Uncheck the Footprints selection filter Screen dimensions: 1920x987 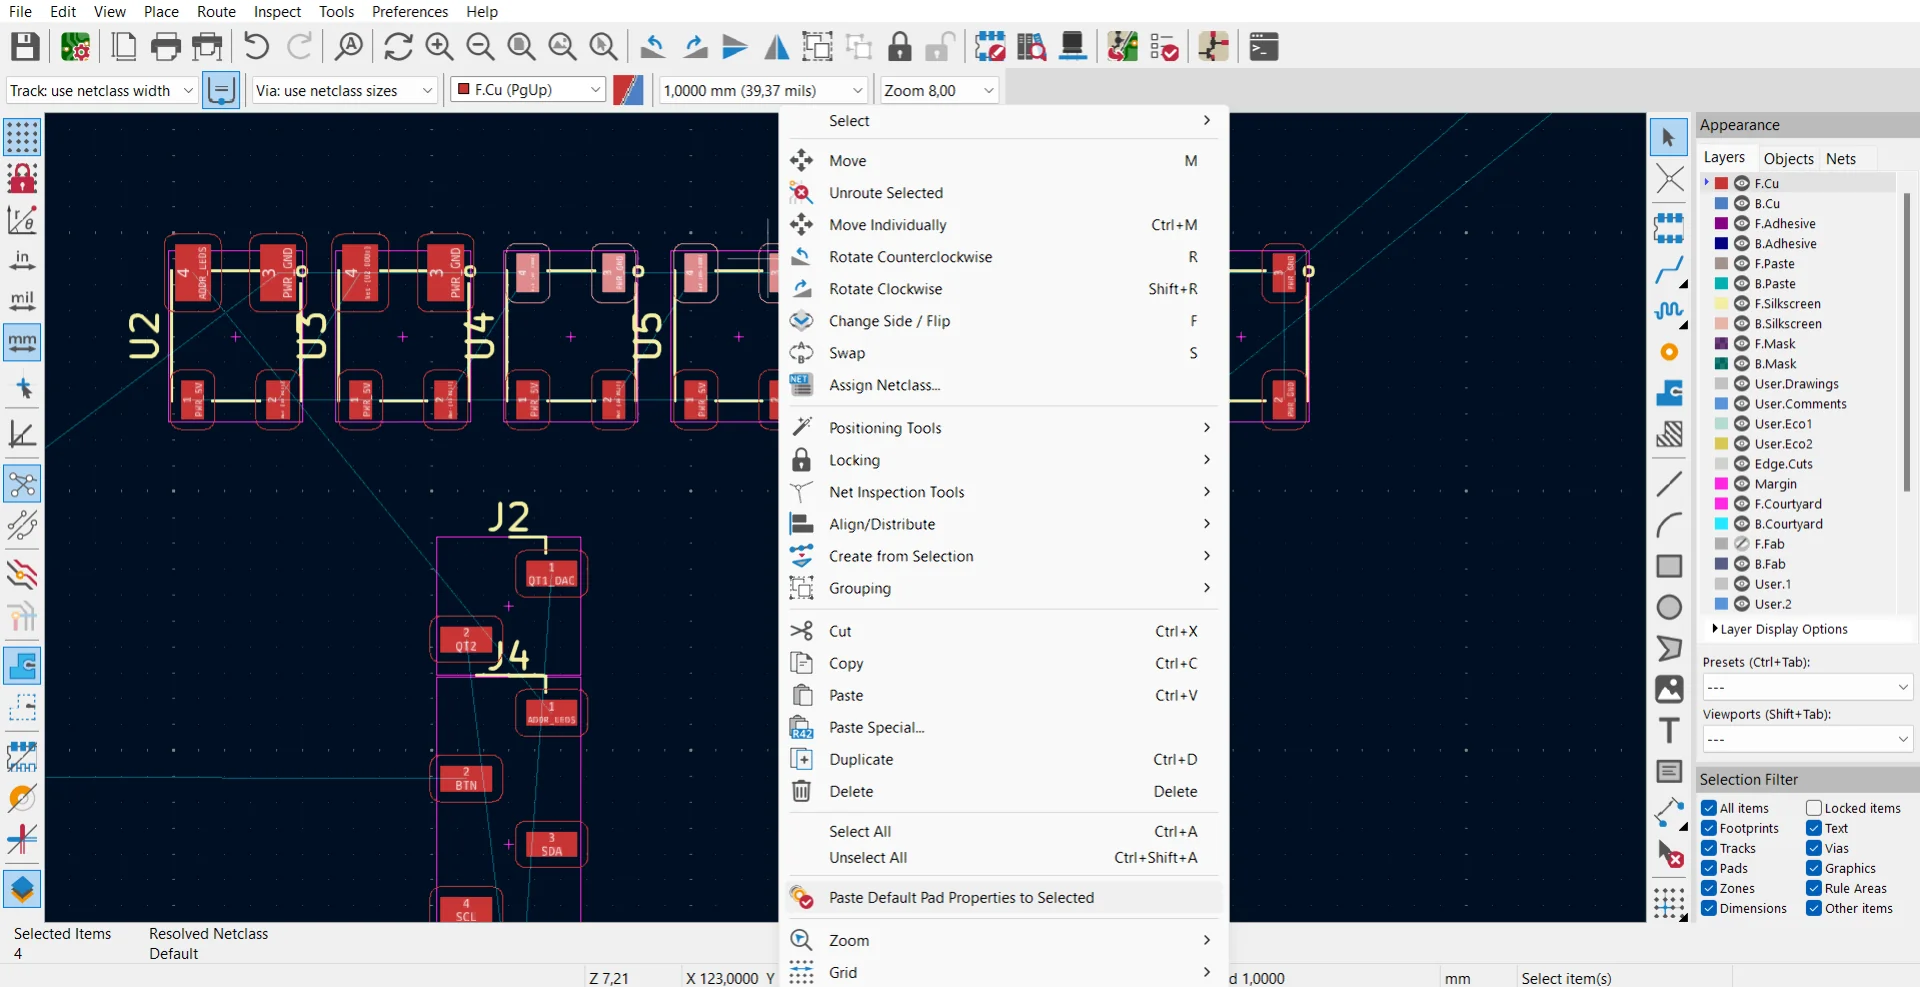1709,828
